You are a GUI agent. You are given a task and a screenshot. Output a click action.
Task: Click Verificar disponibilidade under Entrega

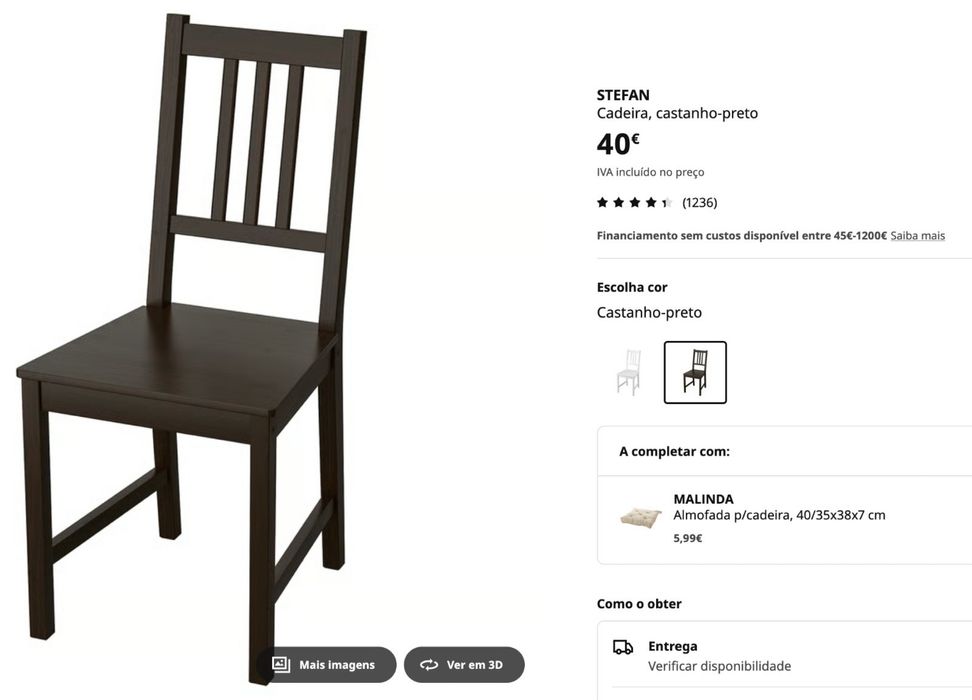[719, 666]
